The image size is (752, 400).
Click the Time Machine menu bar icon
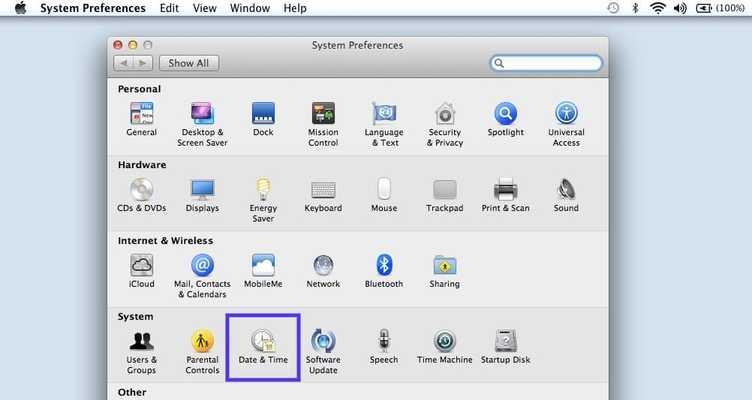click(x=613, y=8)
